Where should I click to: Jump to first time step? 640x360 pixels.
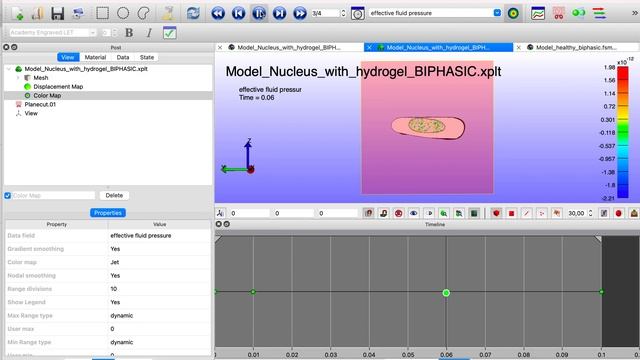[218, 13]
